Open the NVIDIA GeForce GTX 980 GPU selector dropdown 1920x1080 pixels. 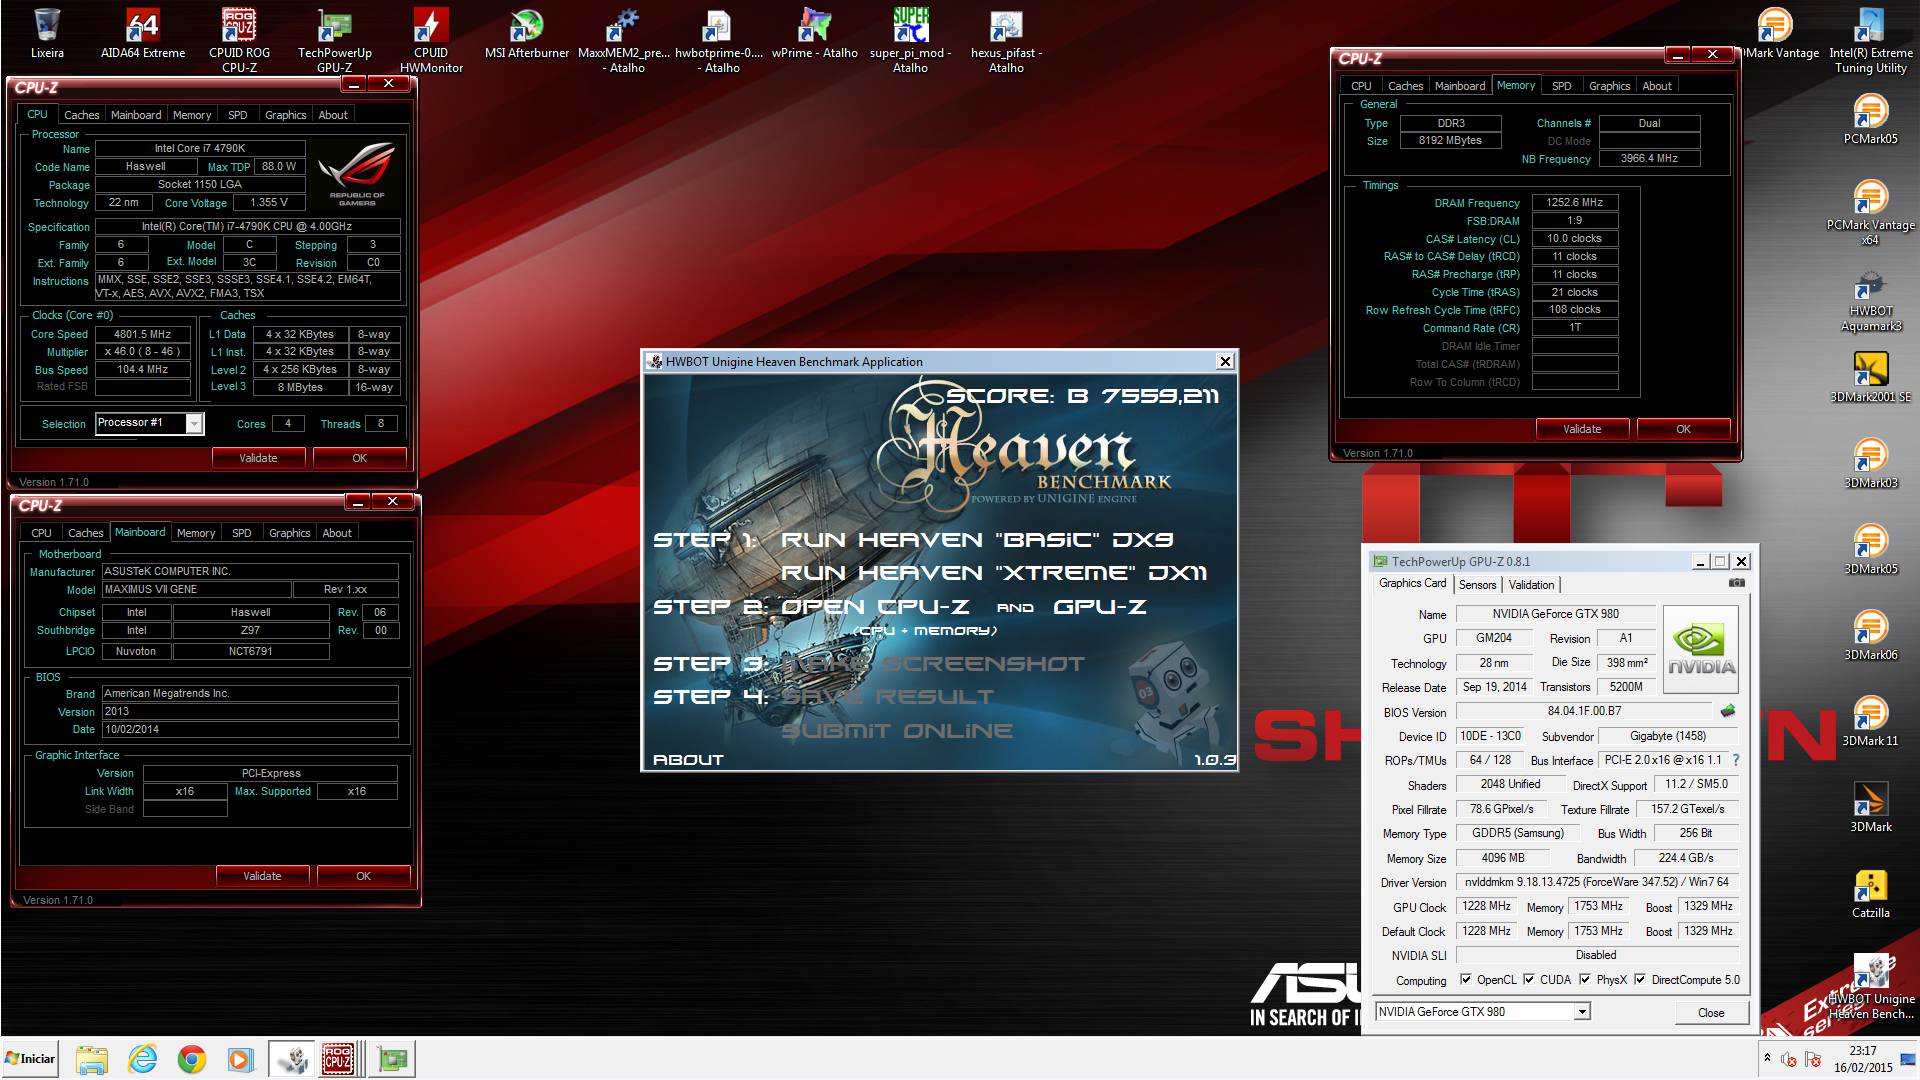click(1582, 1012)
